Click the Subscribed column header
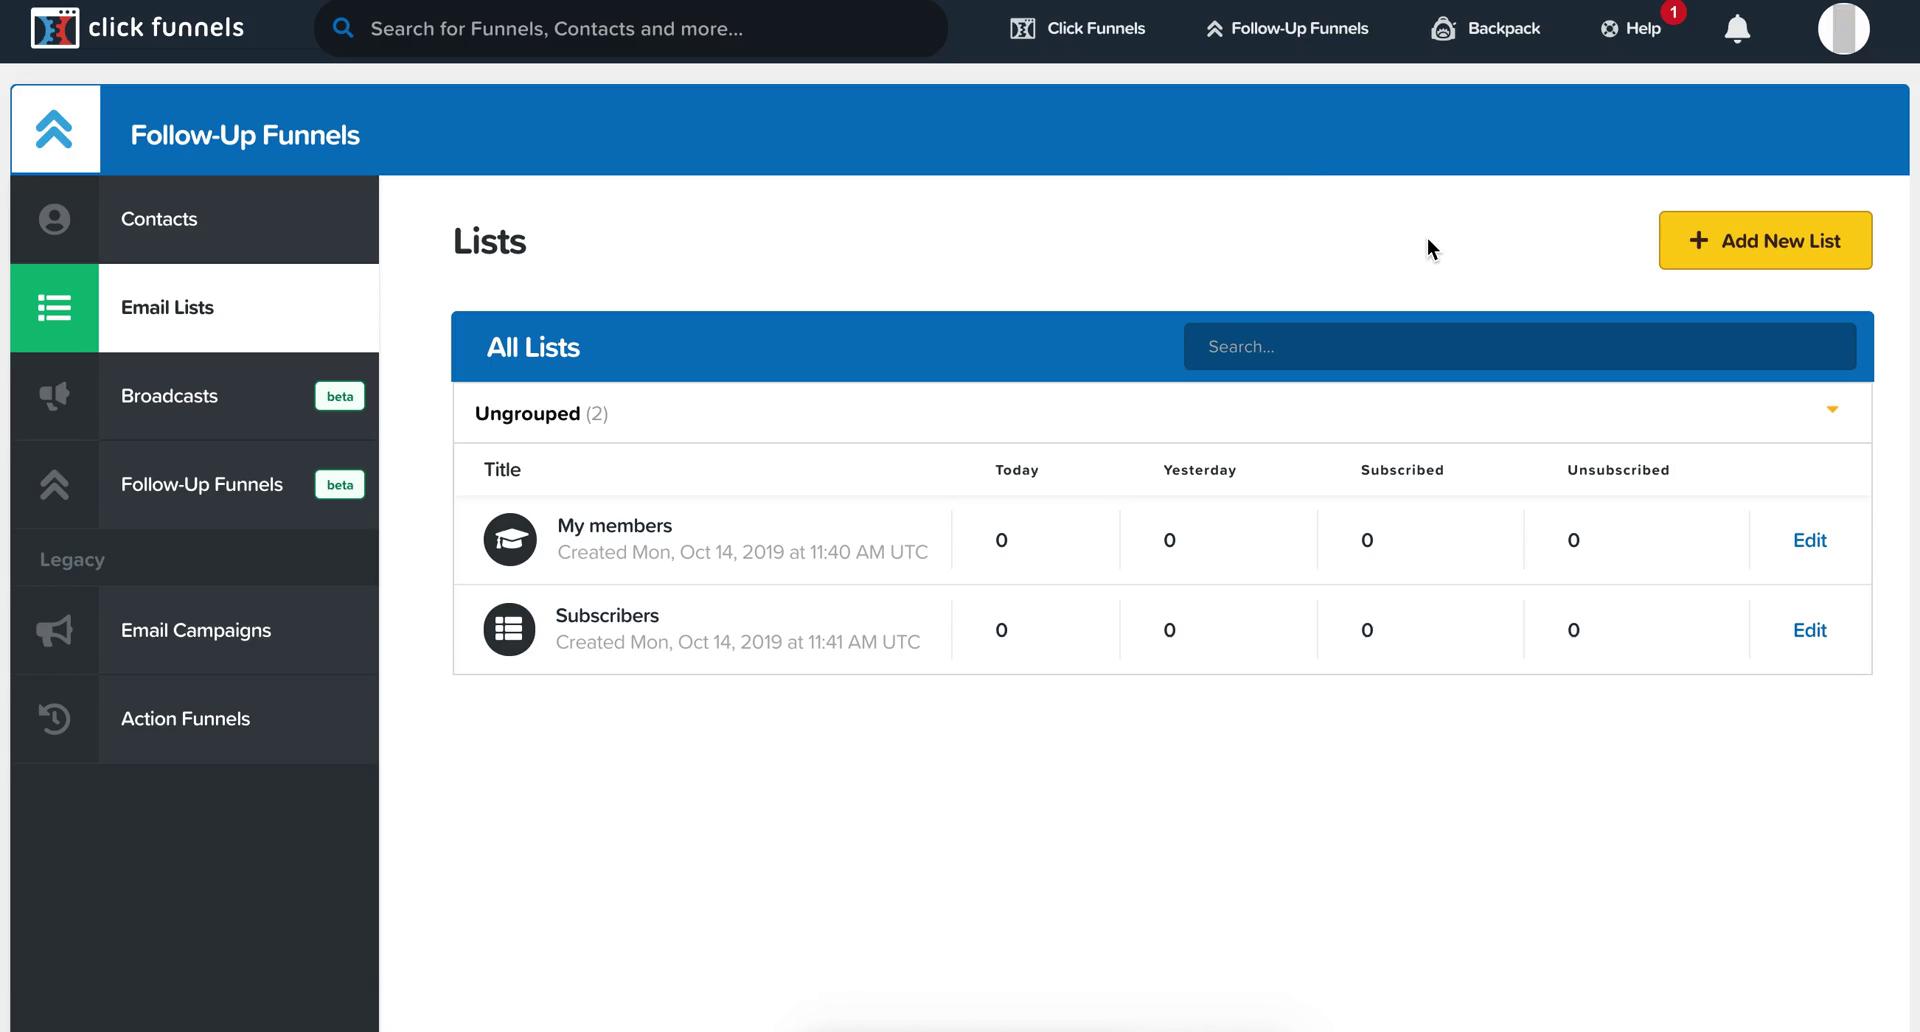Screen dimensions: 1920x1032 1402,470
